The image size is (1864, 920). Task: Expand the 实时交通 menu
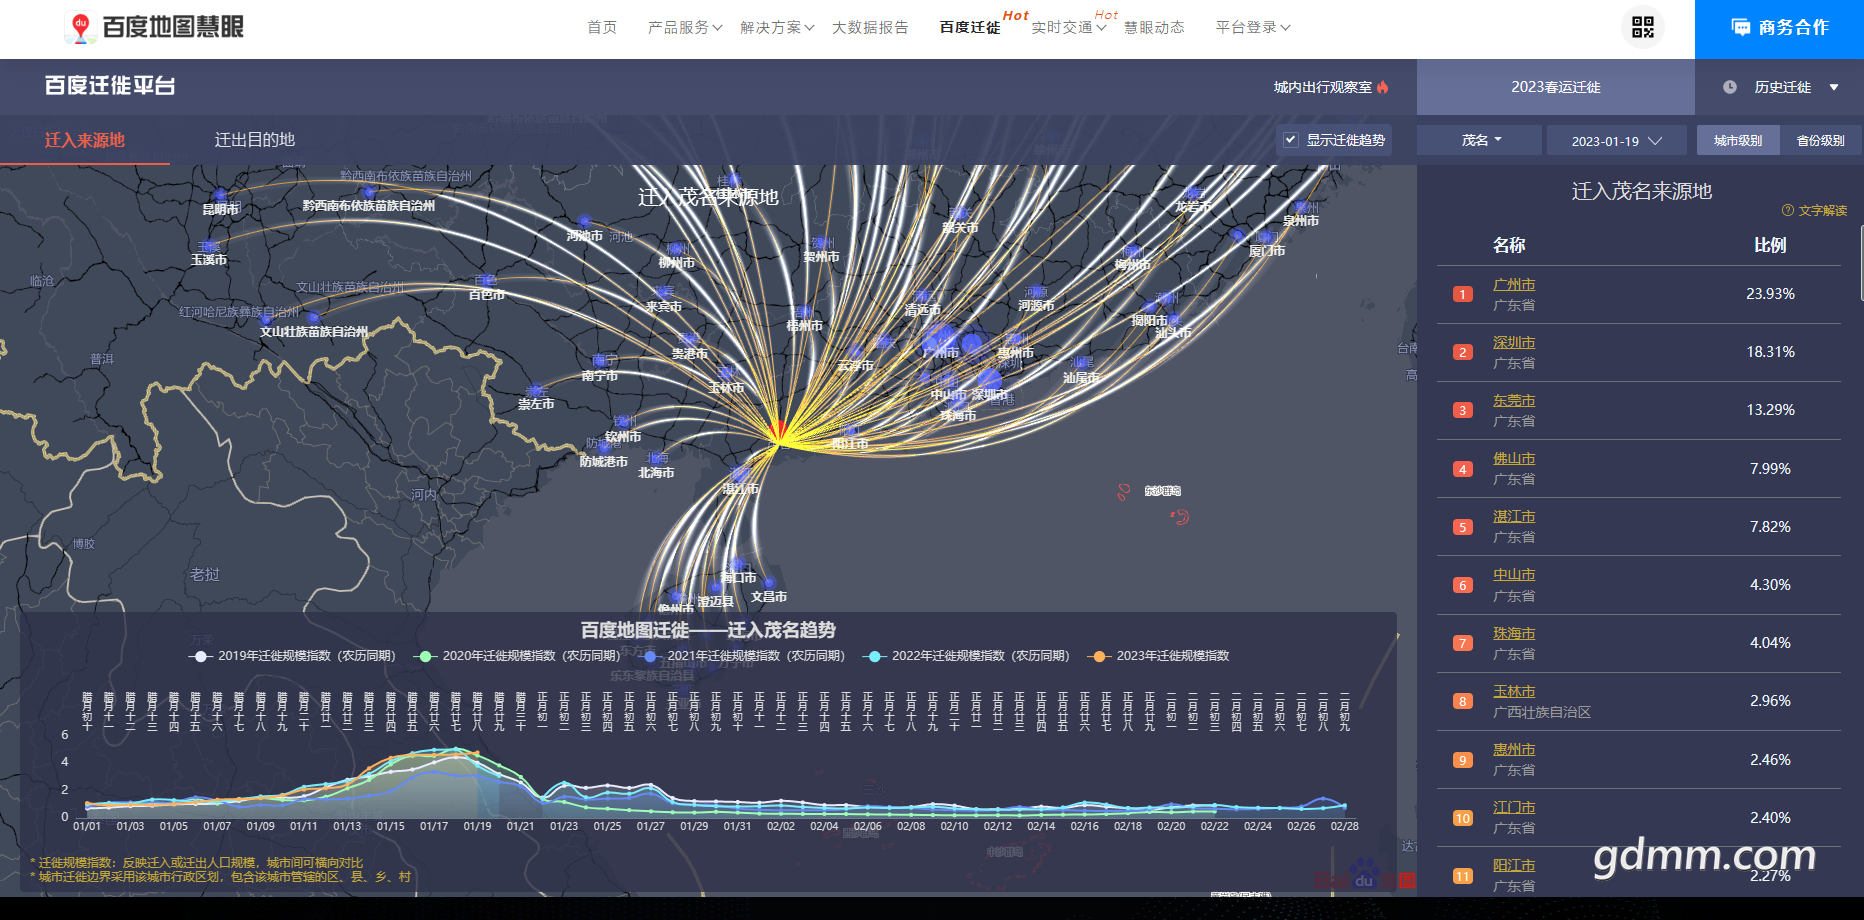(1068, 28)
